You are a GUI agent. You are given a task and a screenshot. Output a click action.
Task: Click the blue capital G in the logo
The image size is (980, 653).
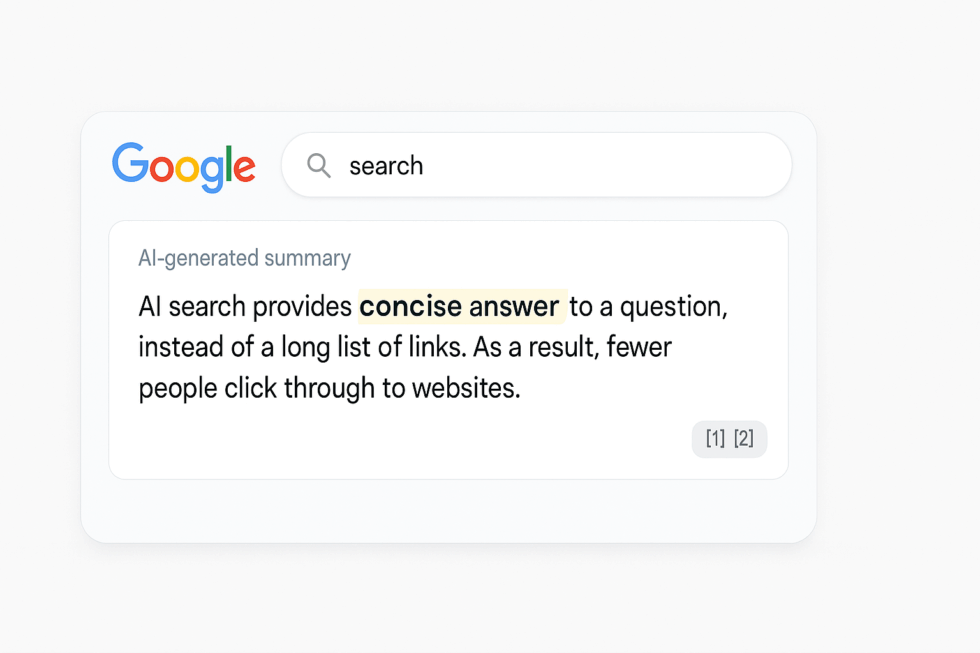[x=129, y=163]
